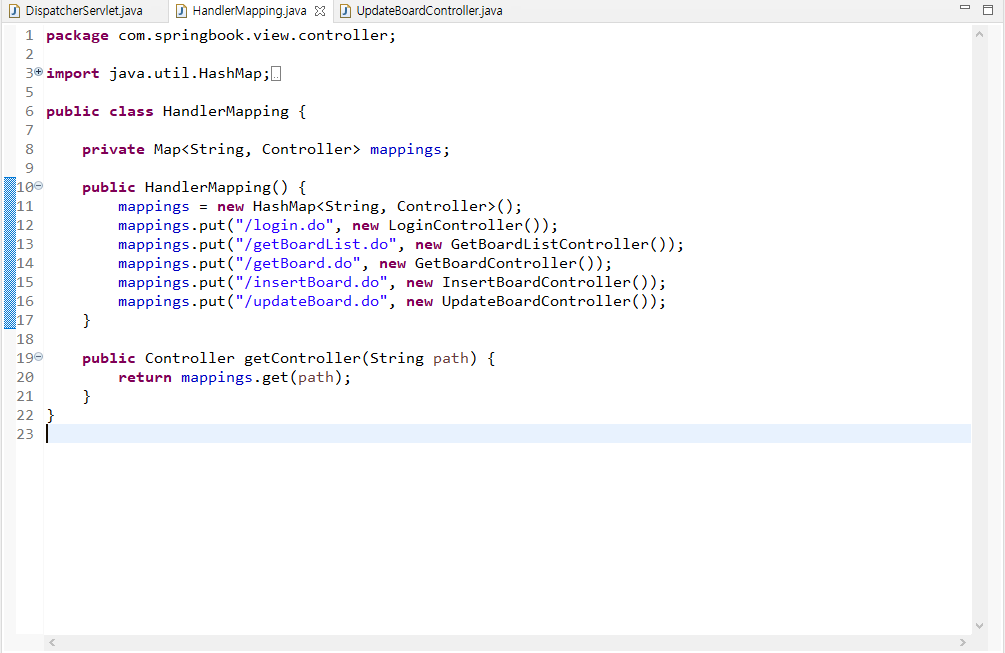Click the "/updateBoard.do" string literal
This screenshot has height=653, width=1005.
311,302
